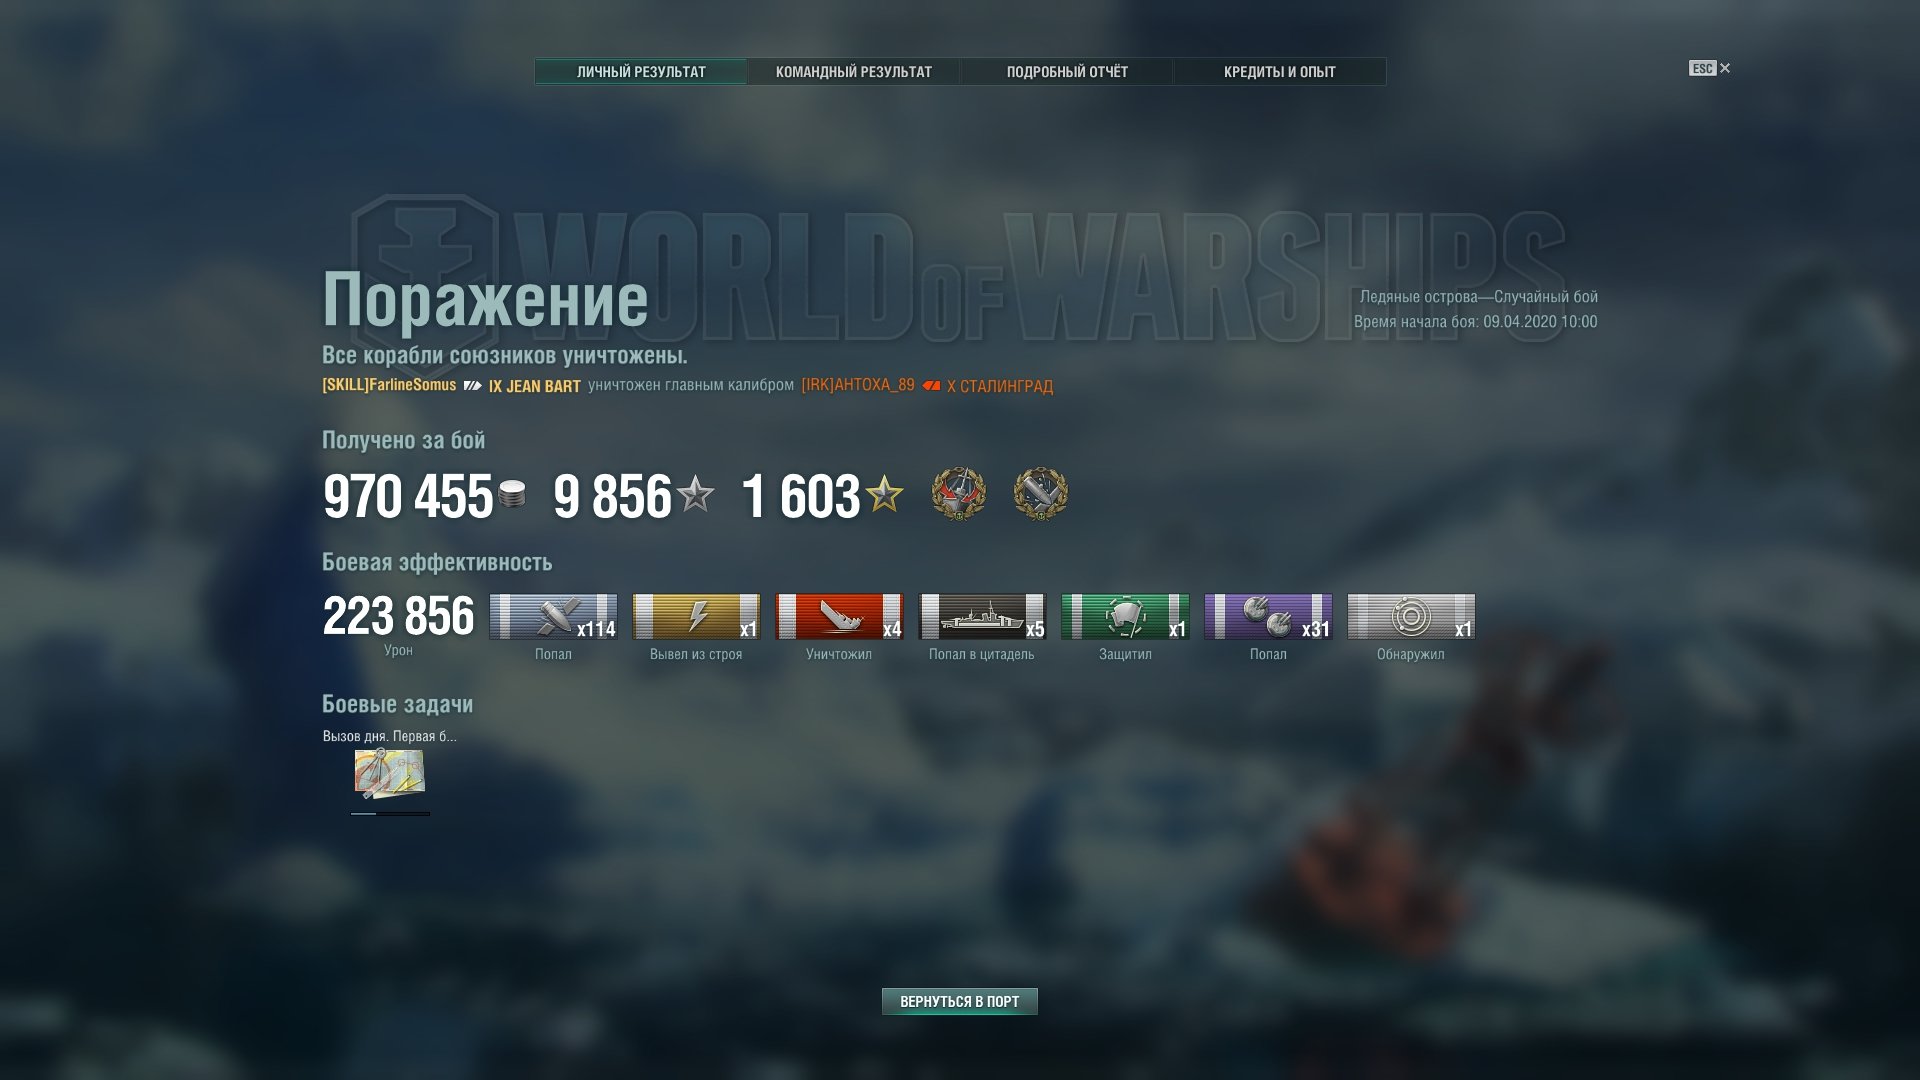
Task: Click the gold free XP star icon
Action: tap(884, 494)
